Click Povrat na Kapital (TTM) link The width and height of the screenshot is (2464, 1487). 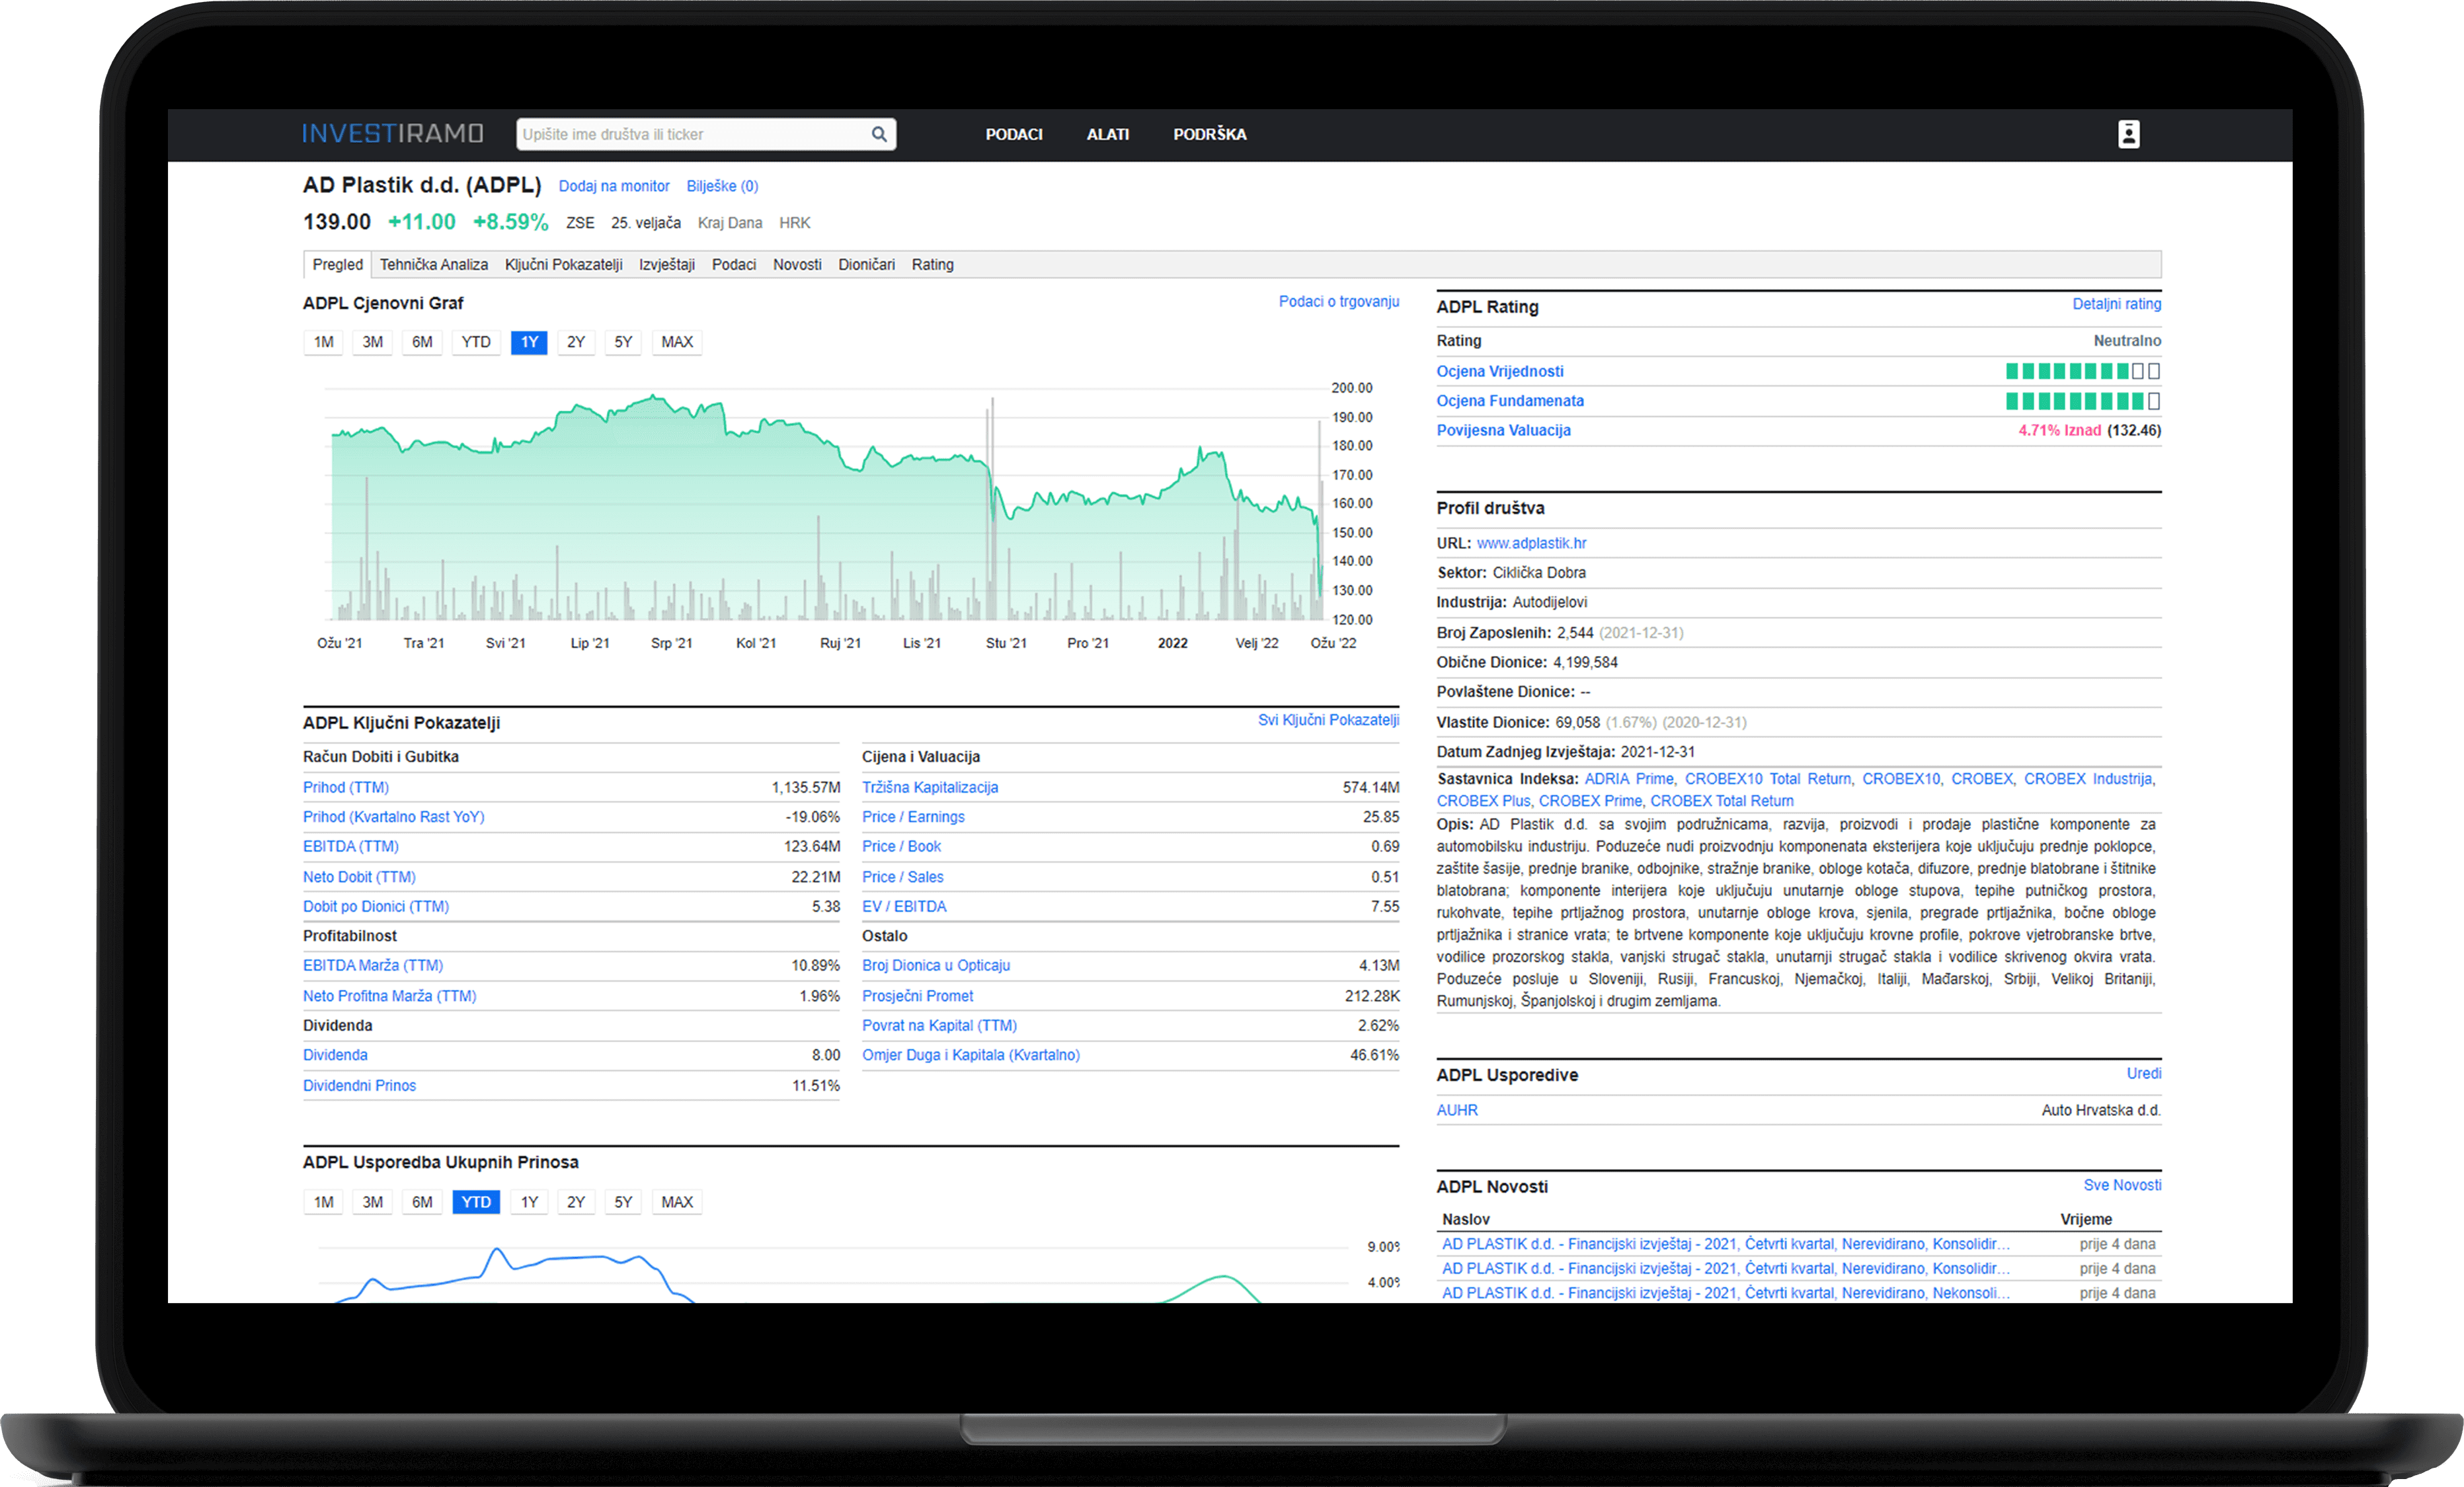tap(939, 1026)
